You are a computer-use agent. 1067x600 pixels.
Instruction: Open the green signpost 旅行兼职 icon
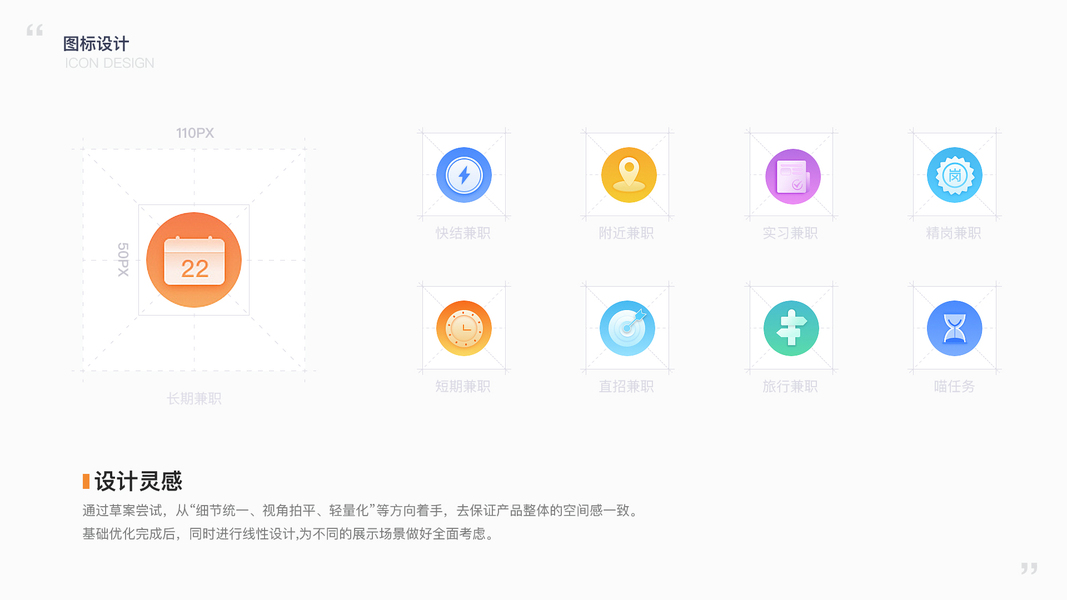coord(791,328)
